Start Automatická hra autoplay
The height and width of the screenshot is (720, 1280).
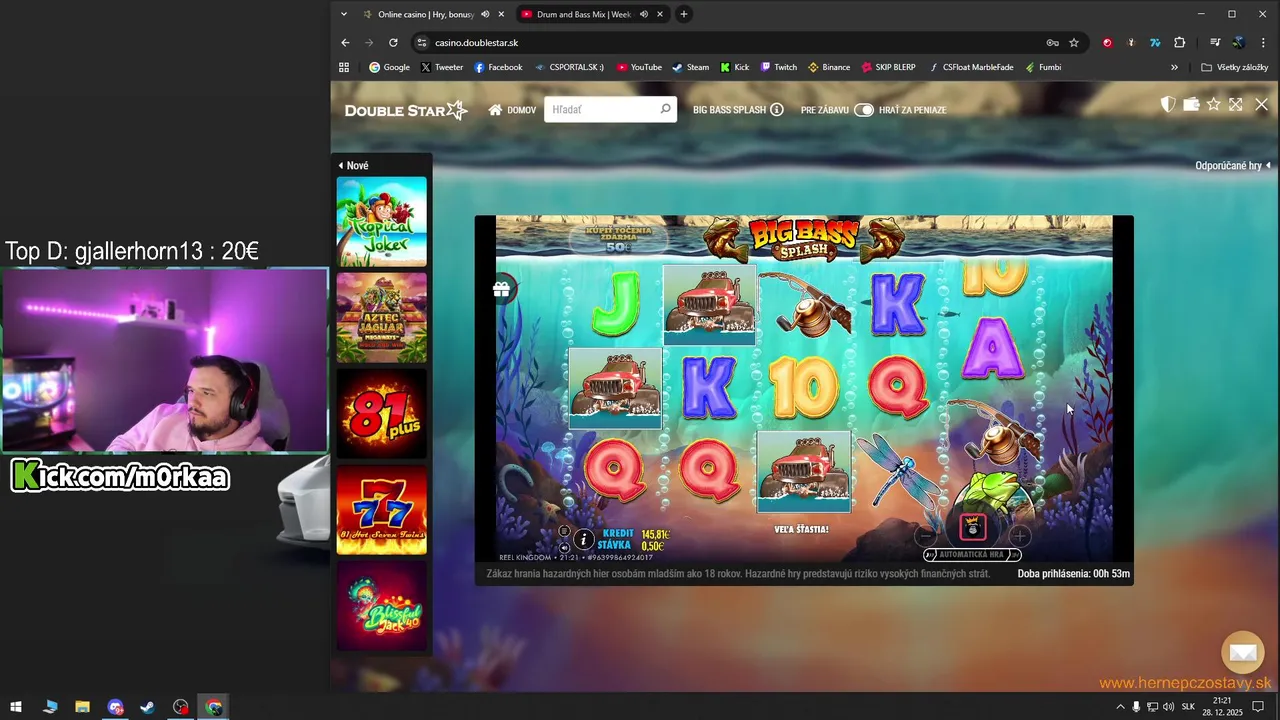pyautogui.click(x=972, y=554)
